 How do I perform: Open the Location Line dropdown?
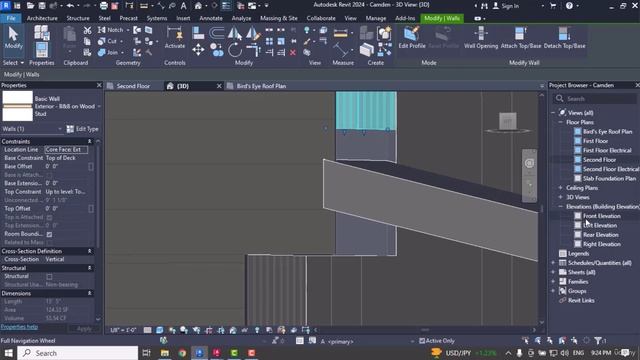pyautogui.click(x=66, y=149)
